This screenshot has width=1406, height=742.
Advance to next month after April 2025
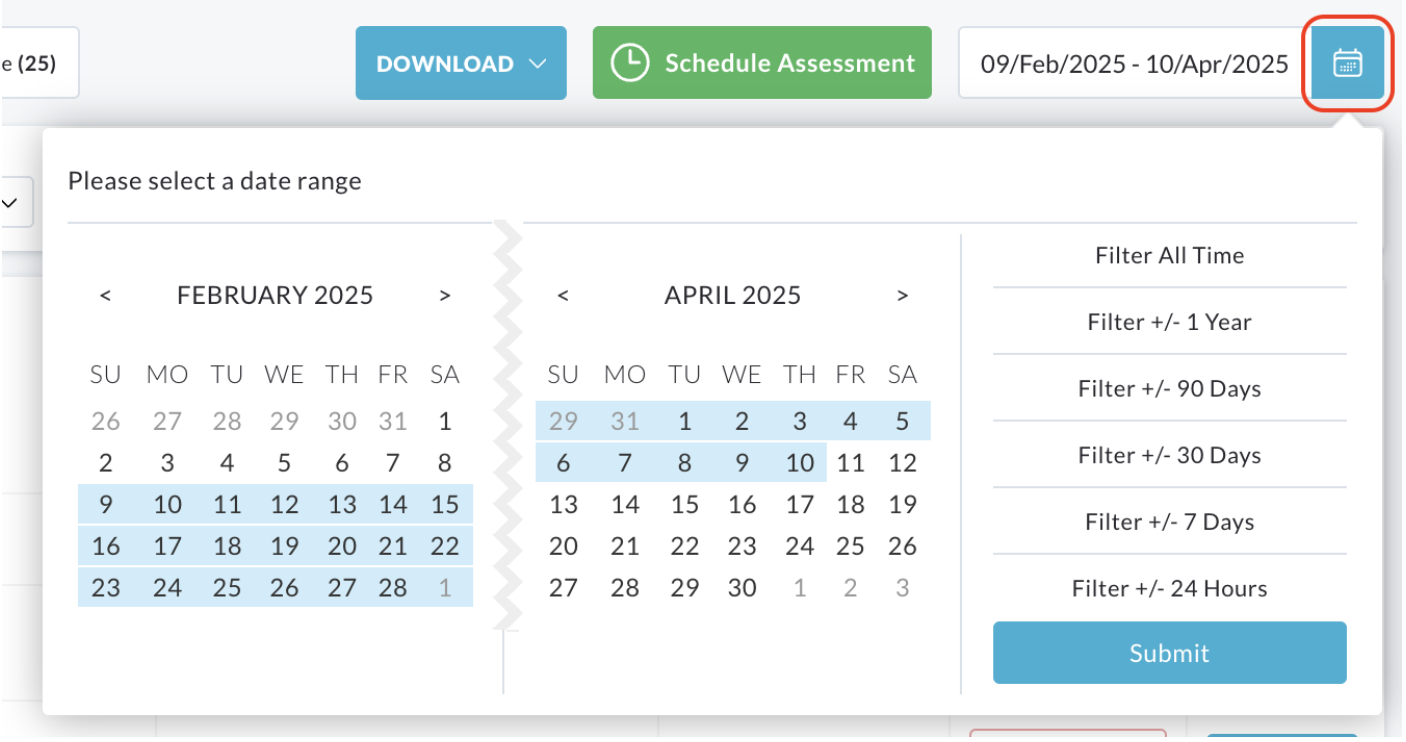point(902,296)
